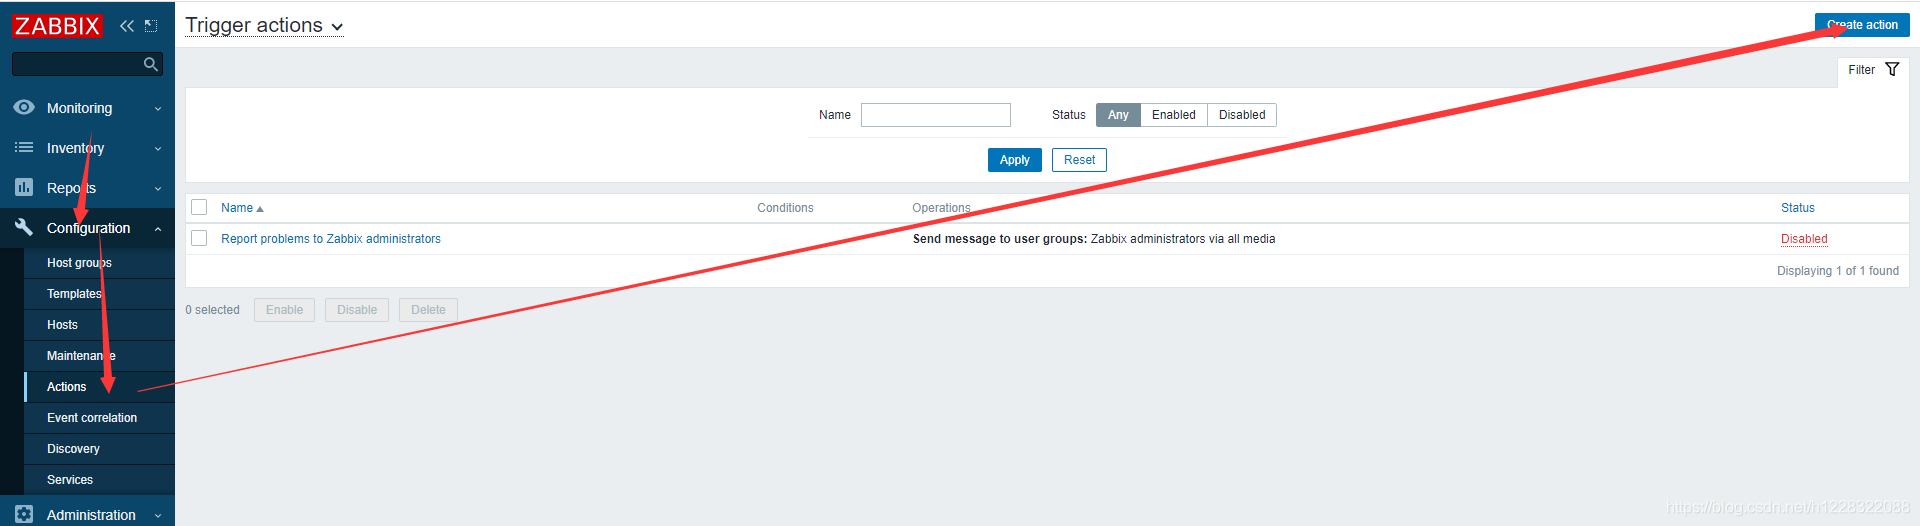This screenshot has width=1920, height=526.
Task: Set Status filter to Enabled
Action: [1174, 115]
